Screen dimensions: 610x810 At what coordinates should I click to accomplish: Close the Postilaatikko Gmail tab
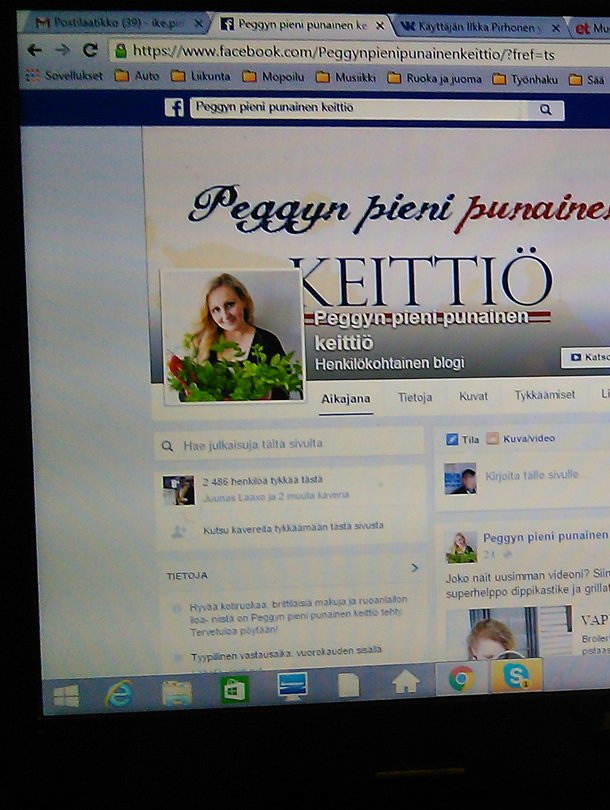point(198,23)
